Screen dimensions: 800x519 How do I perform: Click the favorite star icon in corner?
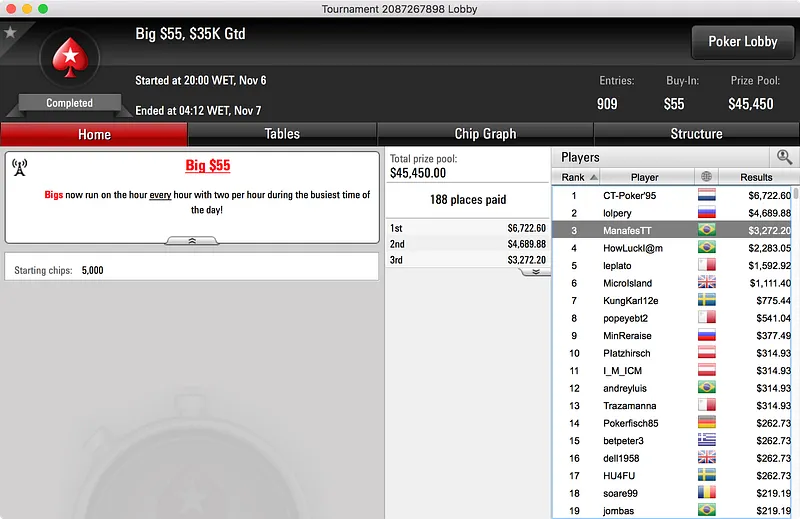coord(10,33)
